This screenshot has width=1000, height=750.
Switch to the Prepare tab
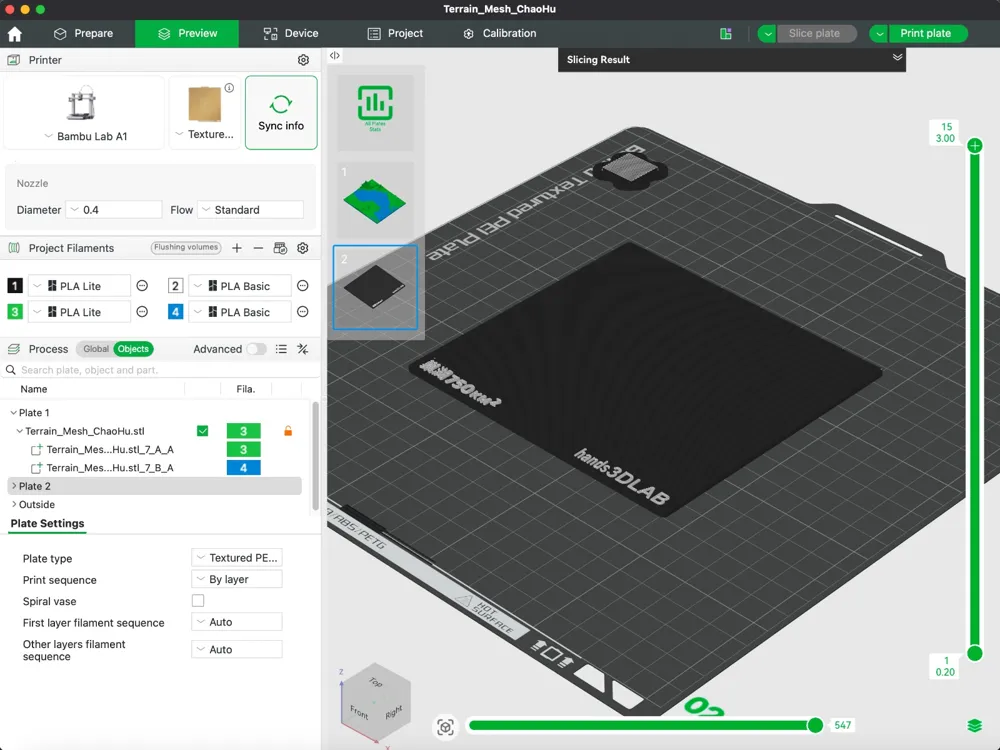click(84, 33)
